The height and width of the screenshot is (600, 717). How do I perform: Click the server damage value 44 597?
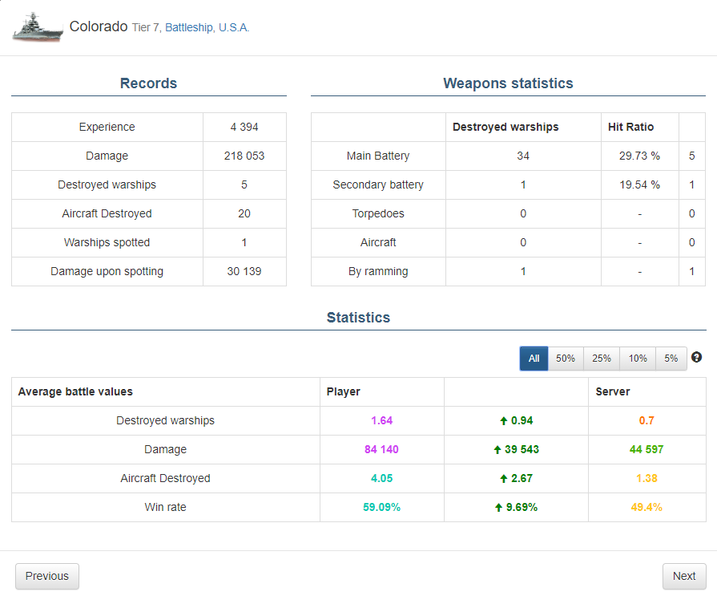(647, 450)
